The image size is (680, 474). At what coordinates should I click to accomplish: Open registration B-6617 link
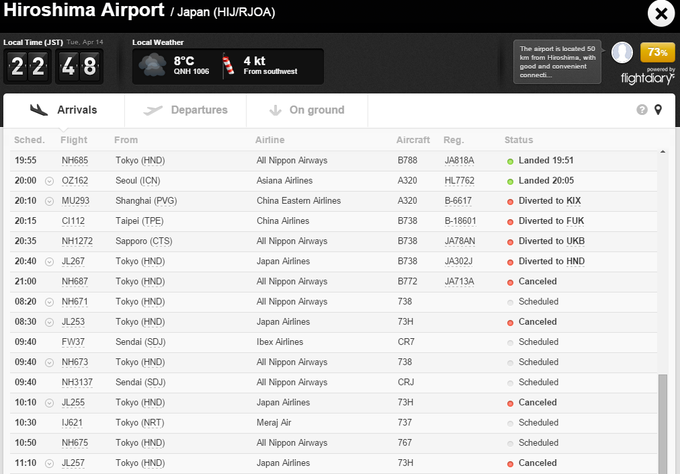pyautogui.click(x=458, y=201)
